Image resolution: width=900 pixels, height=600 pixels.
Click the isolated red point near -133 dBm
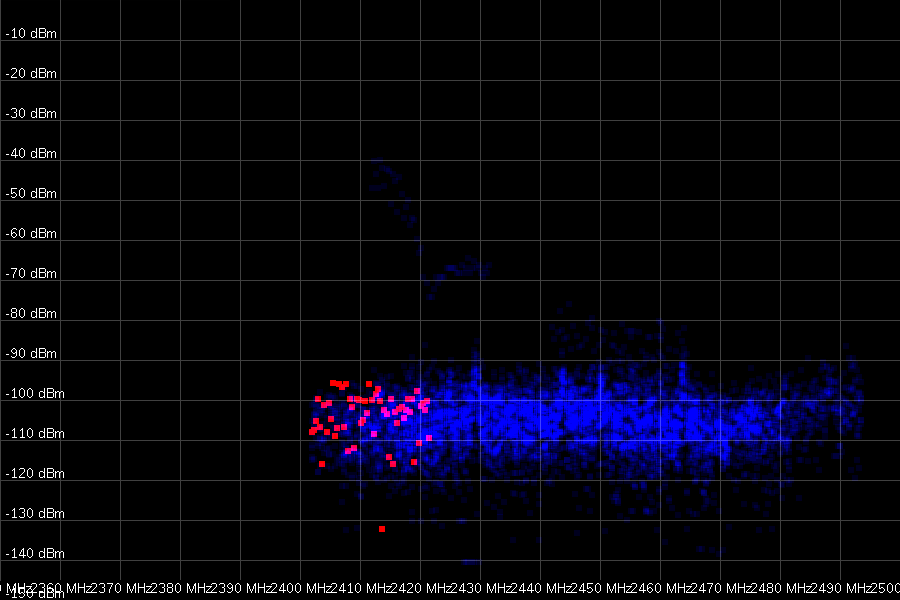coord(382,529)
